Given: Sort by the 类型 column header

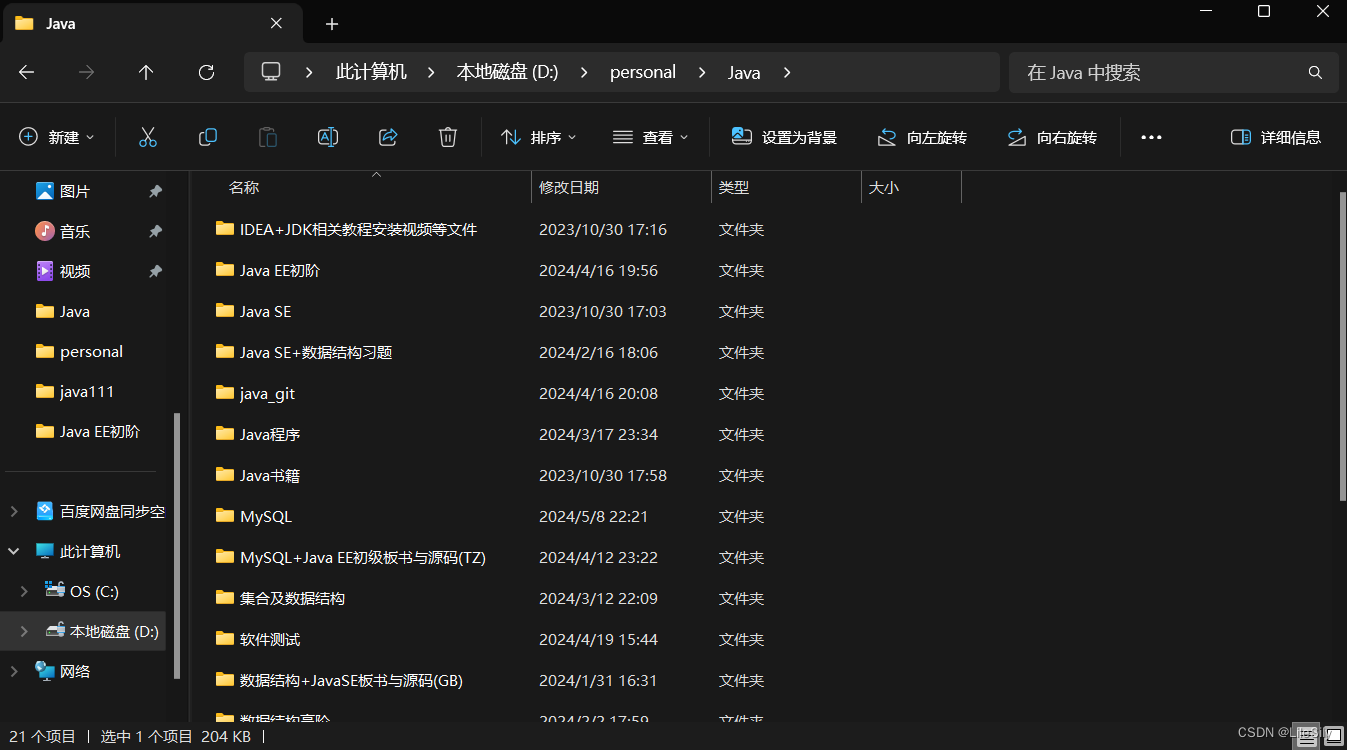Looking at the screenshot, I should coord(786,187).
